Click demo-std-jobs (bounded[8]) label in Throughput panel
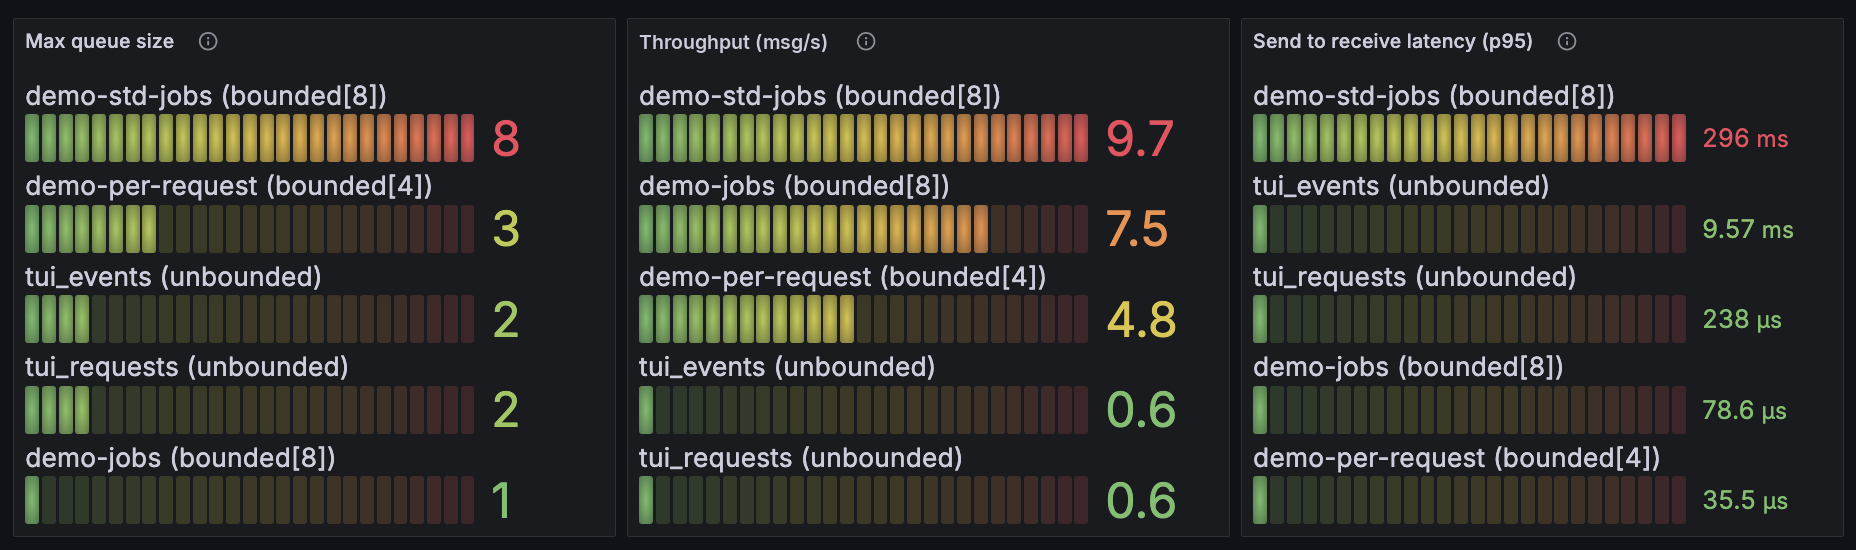1856x550 pixels. coord(820,96)
